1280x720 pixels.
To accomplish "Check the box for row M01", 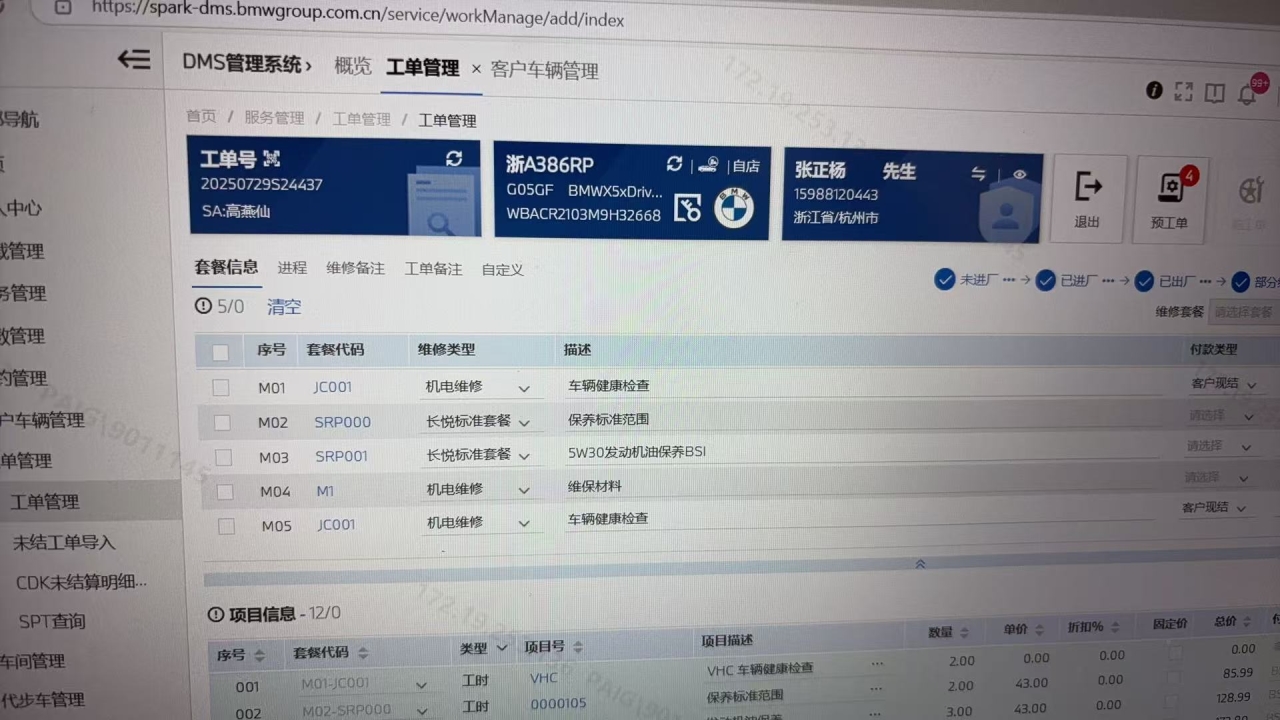I will coord(221,388).
